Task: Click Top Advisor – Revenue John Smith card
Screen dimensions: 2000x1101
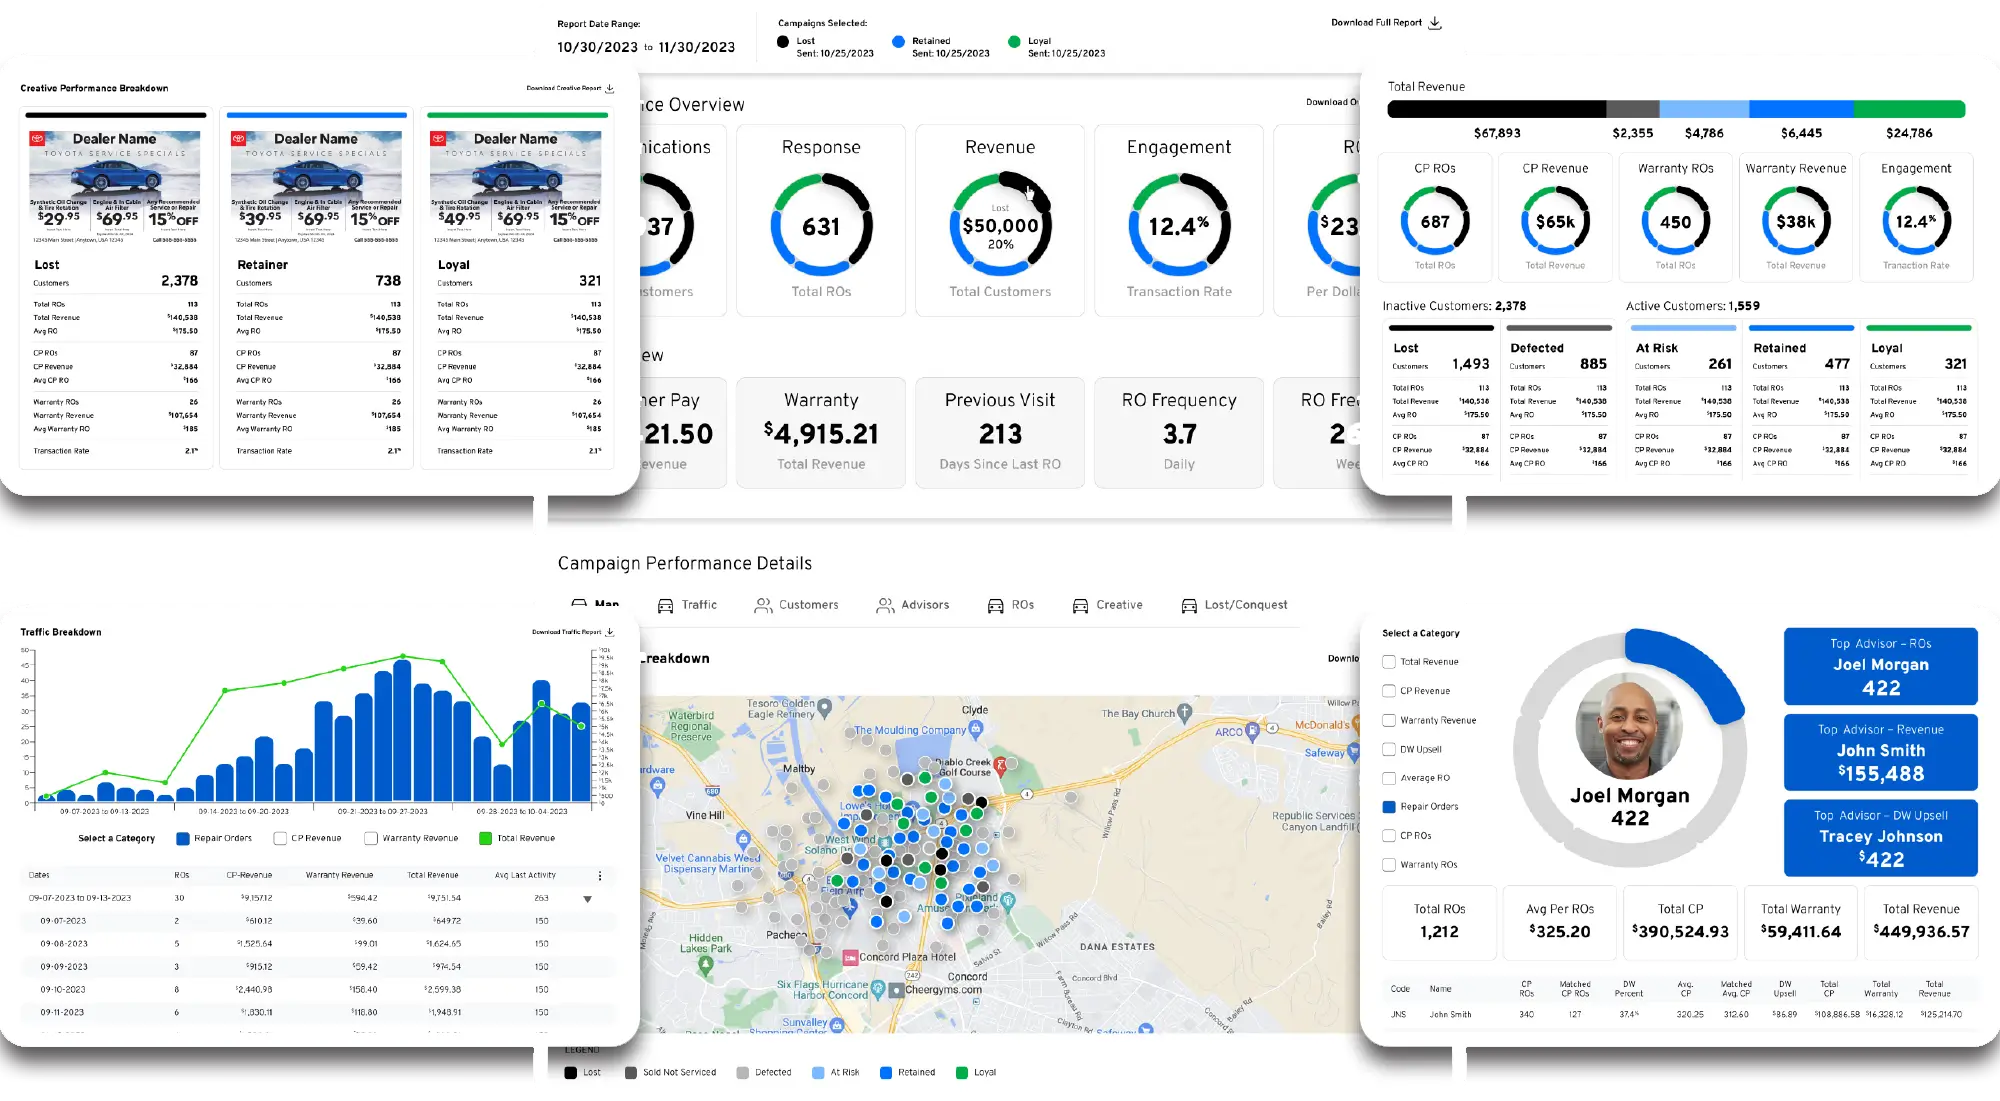Action: pos(1881,752)
